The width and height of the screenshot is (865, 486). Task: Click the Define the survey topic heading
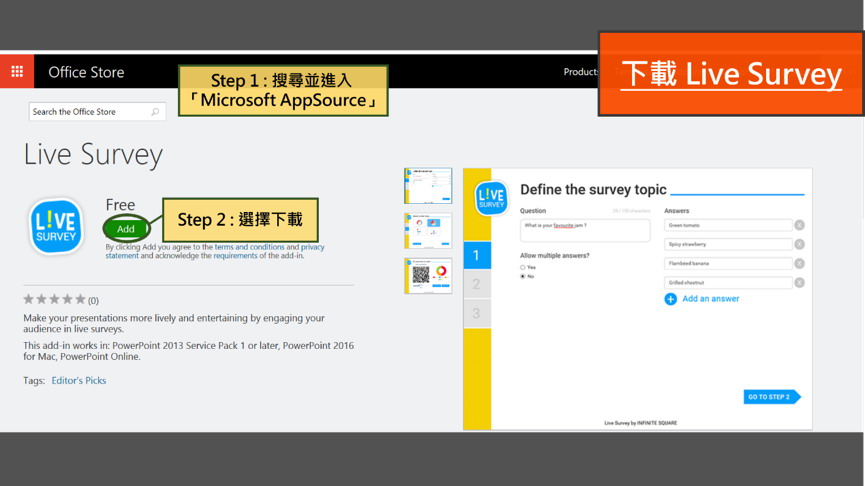point(594,190)
